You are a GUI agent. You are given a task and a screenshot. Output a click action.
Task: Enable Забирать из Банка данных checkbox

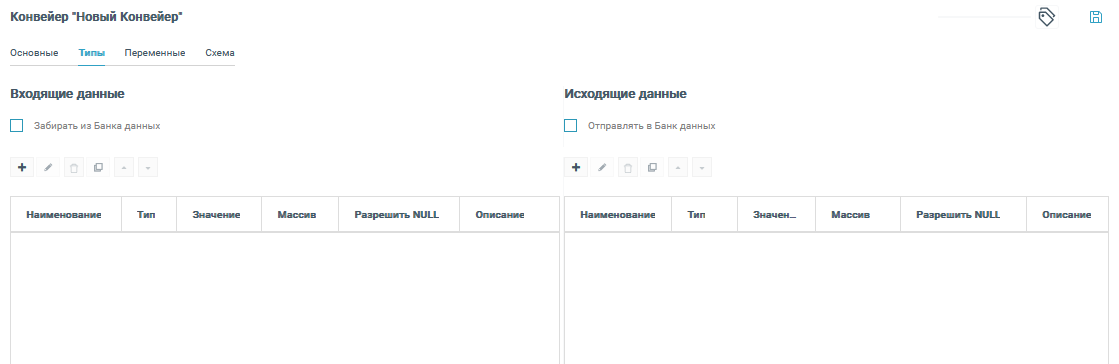coord(16,126)
